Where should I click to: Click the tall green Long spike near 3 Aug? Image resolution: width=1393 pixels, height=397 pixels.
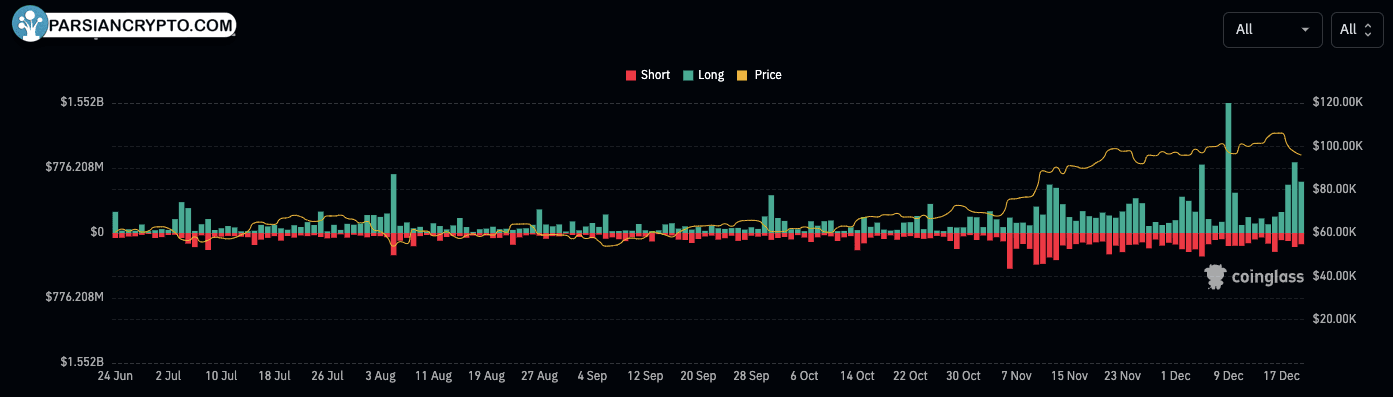coord(394,204)
